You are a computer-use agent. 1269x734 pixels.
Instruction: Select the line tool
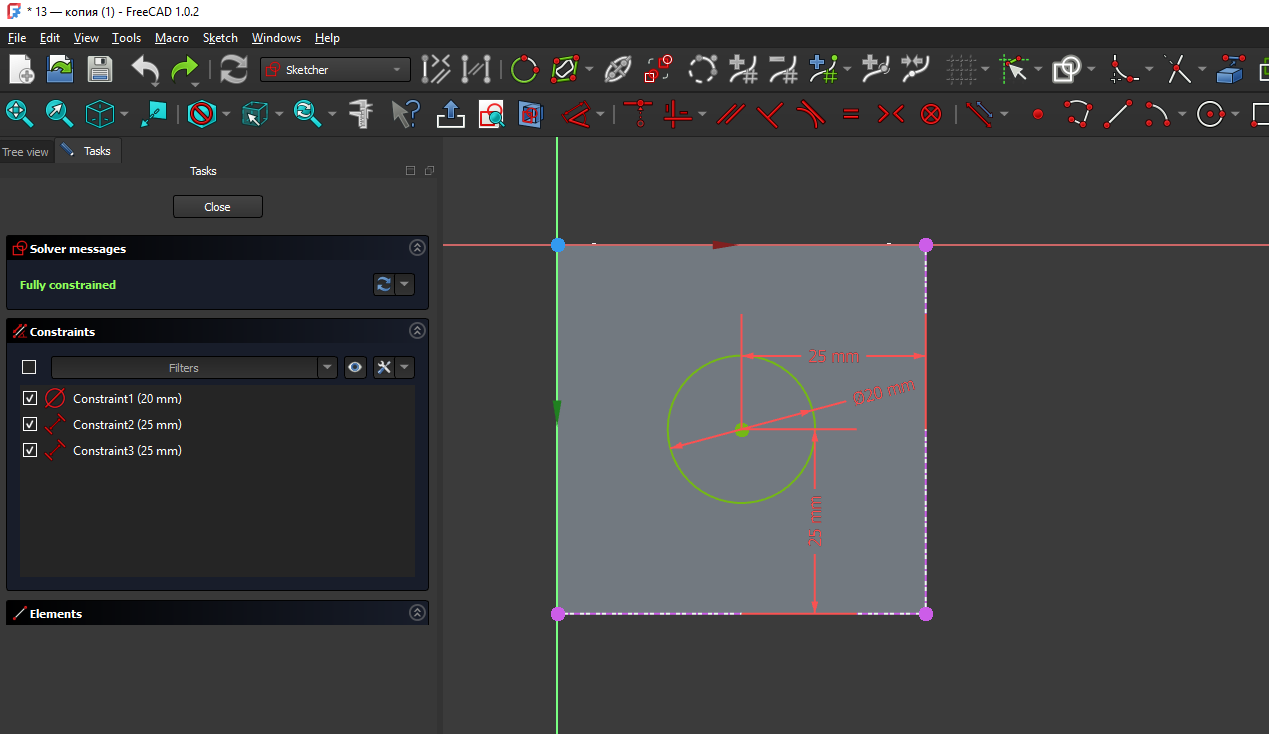[1117, 114]
